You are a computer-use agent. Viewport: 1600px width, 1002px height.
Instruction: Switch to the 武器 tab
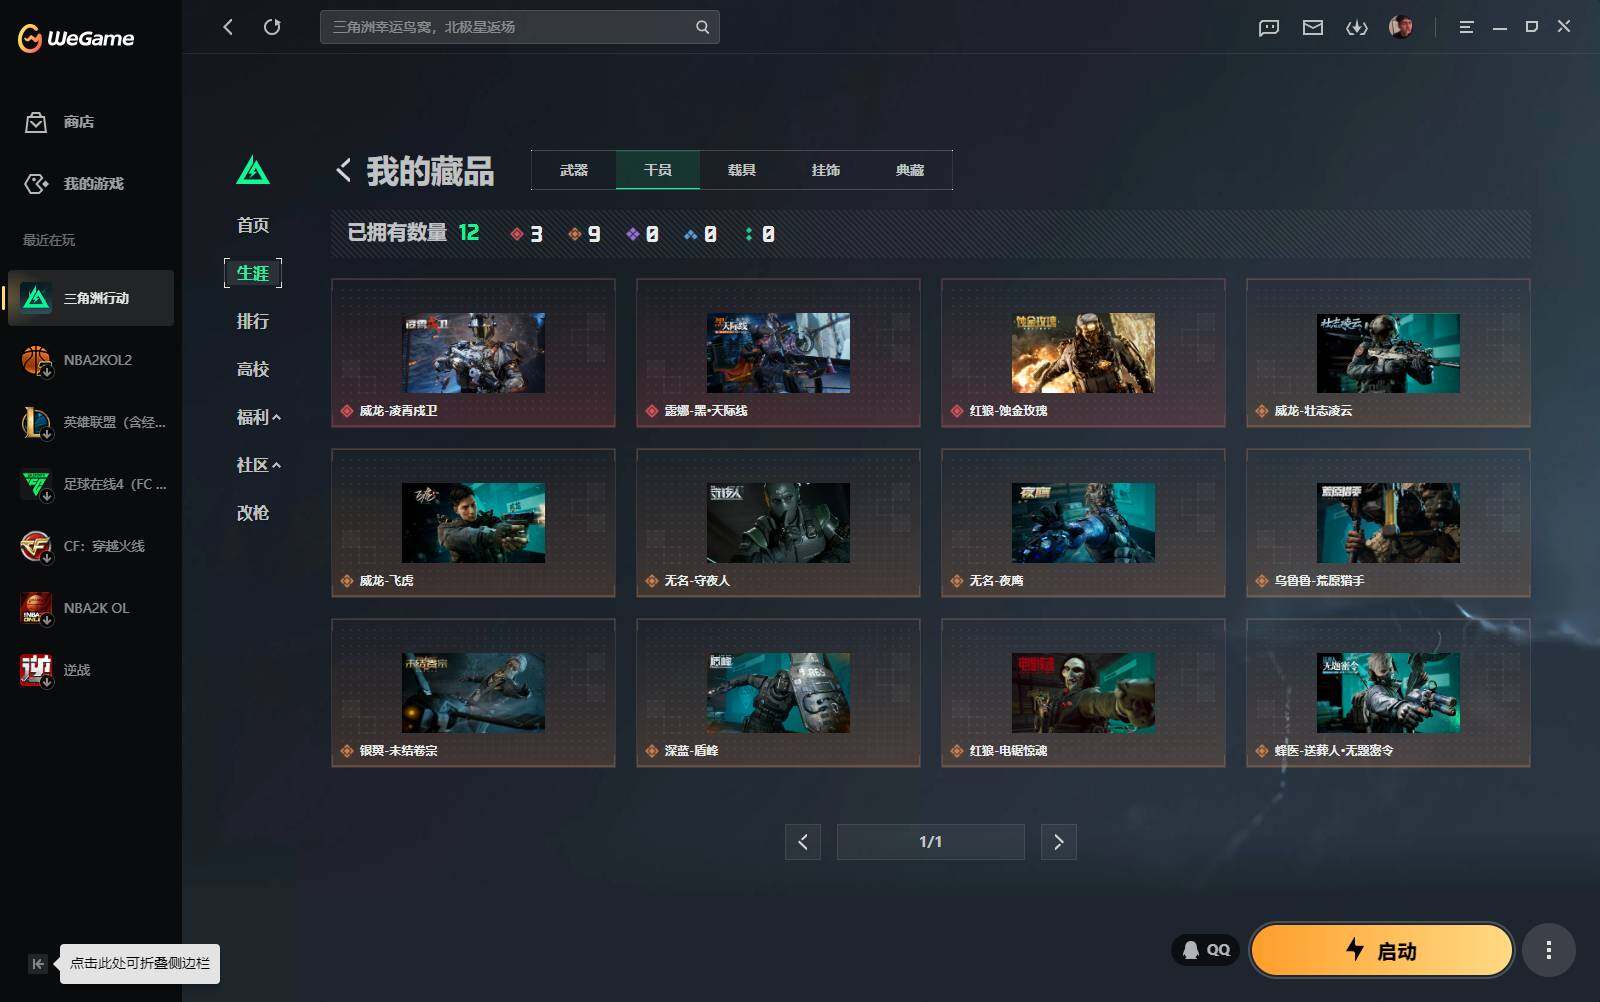[x=574, y=170]
